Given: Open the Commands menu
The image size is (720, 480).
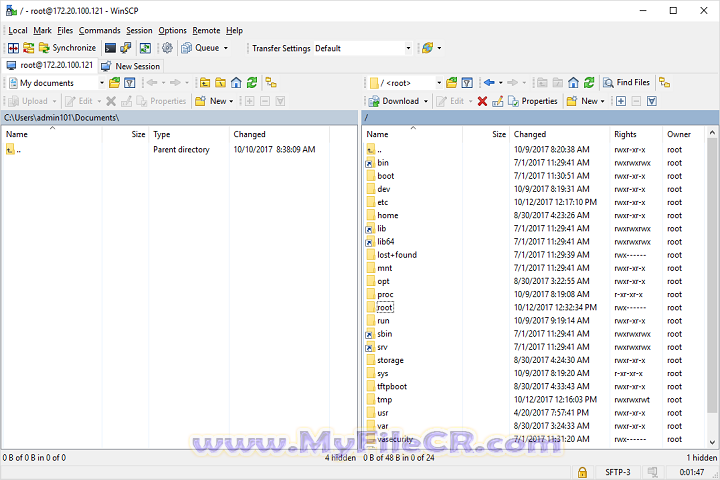Looking at the screenshot, I should (x=99, y=30).
